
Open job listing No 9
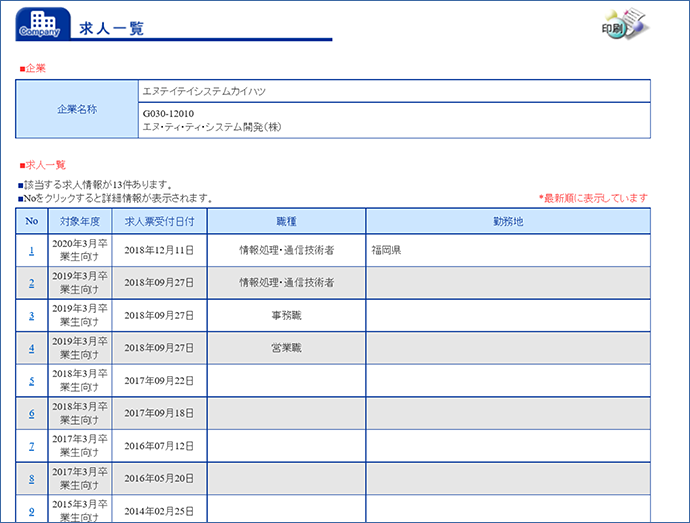coord(32,512)
